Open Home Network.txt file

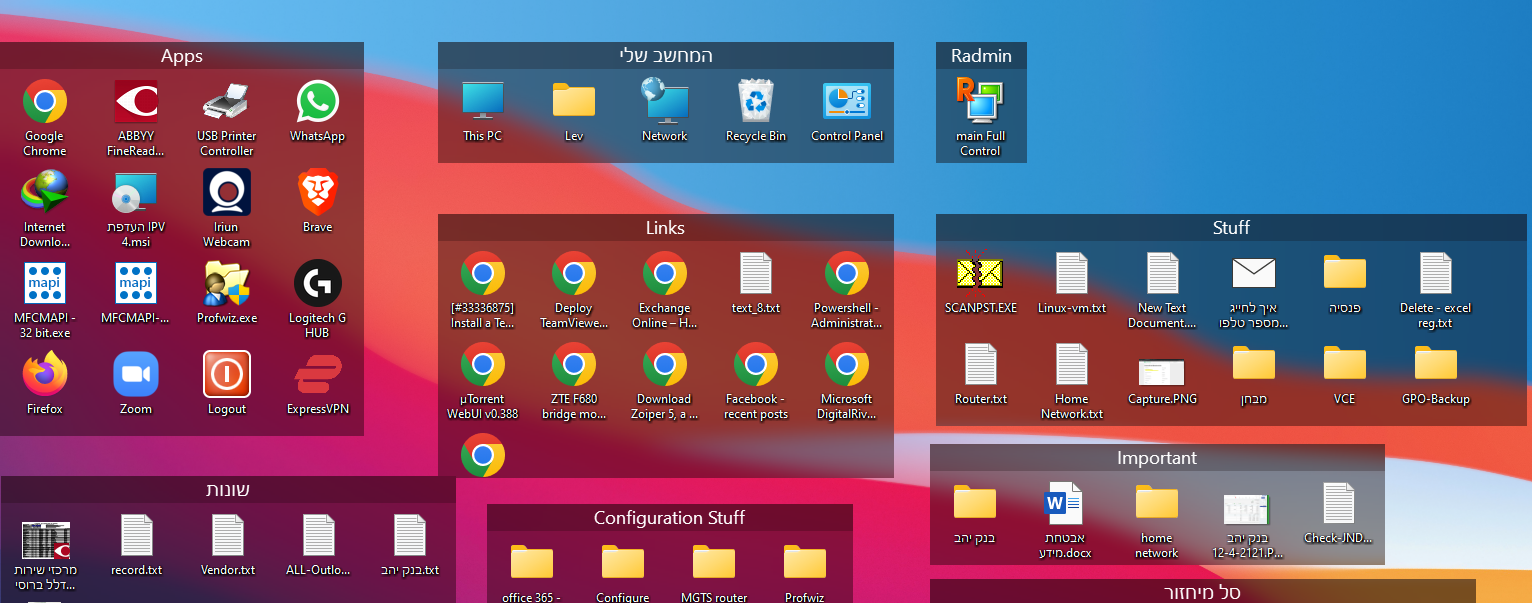click(1071, 364)
